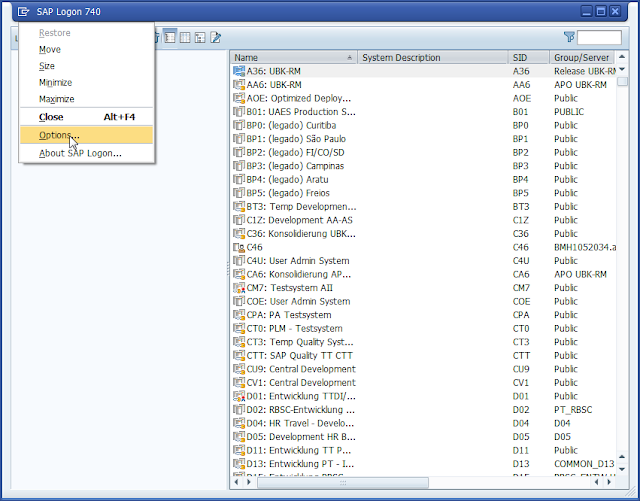The image size is (640, 501).
Task: Click the icon beside BP0: (legado) Curitiba
Action: click(x=239, y=125)
